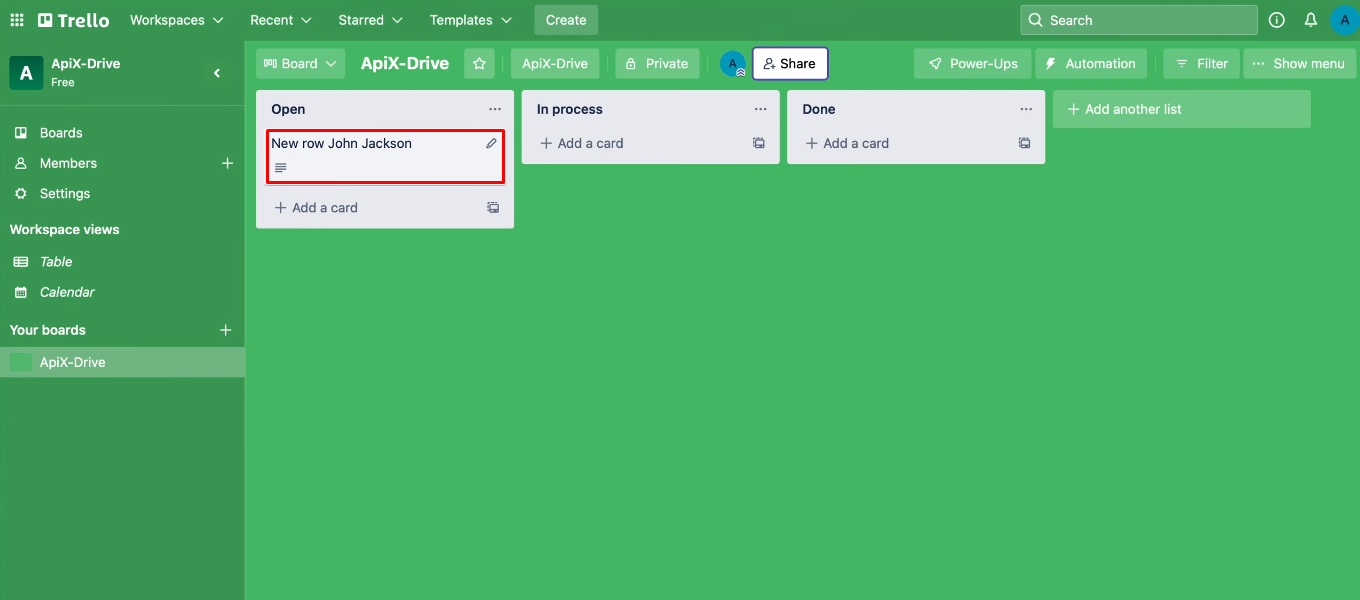This screenshot has height=600, width=1360.
Task: Open the Workspaces dropdown
Action: (x=176, y=19)
